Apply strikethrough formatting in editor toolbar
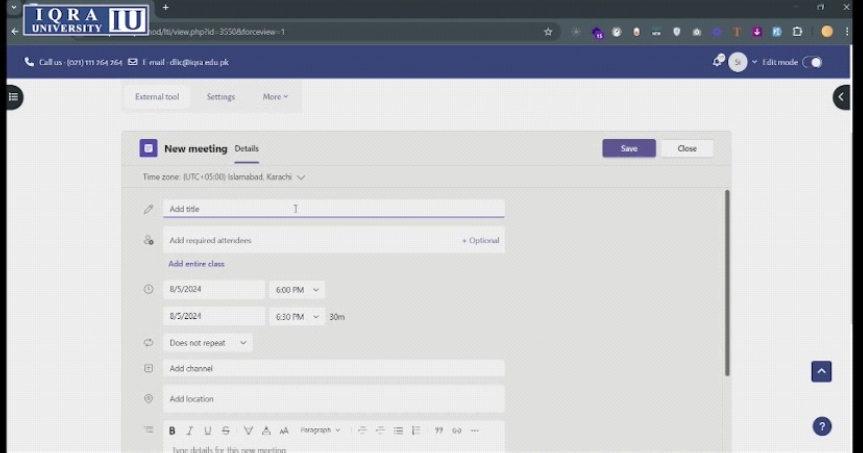This screenshot has width=863, height=453. [x=226, y=430]
